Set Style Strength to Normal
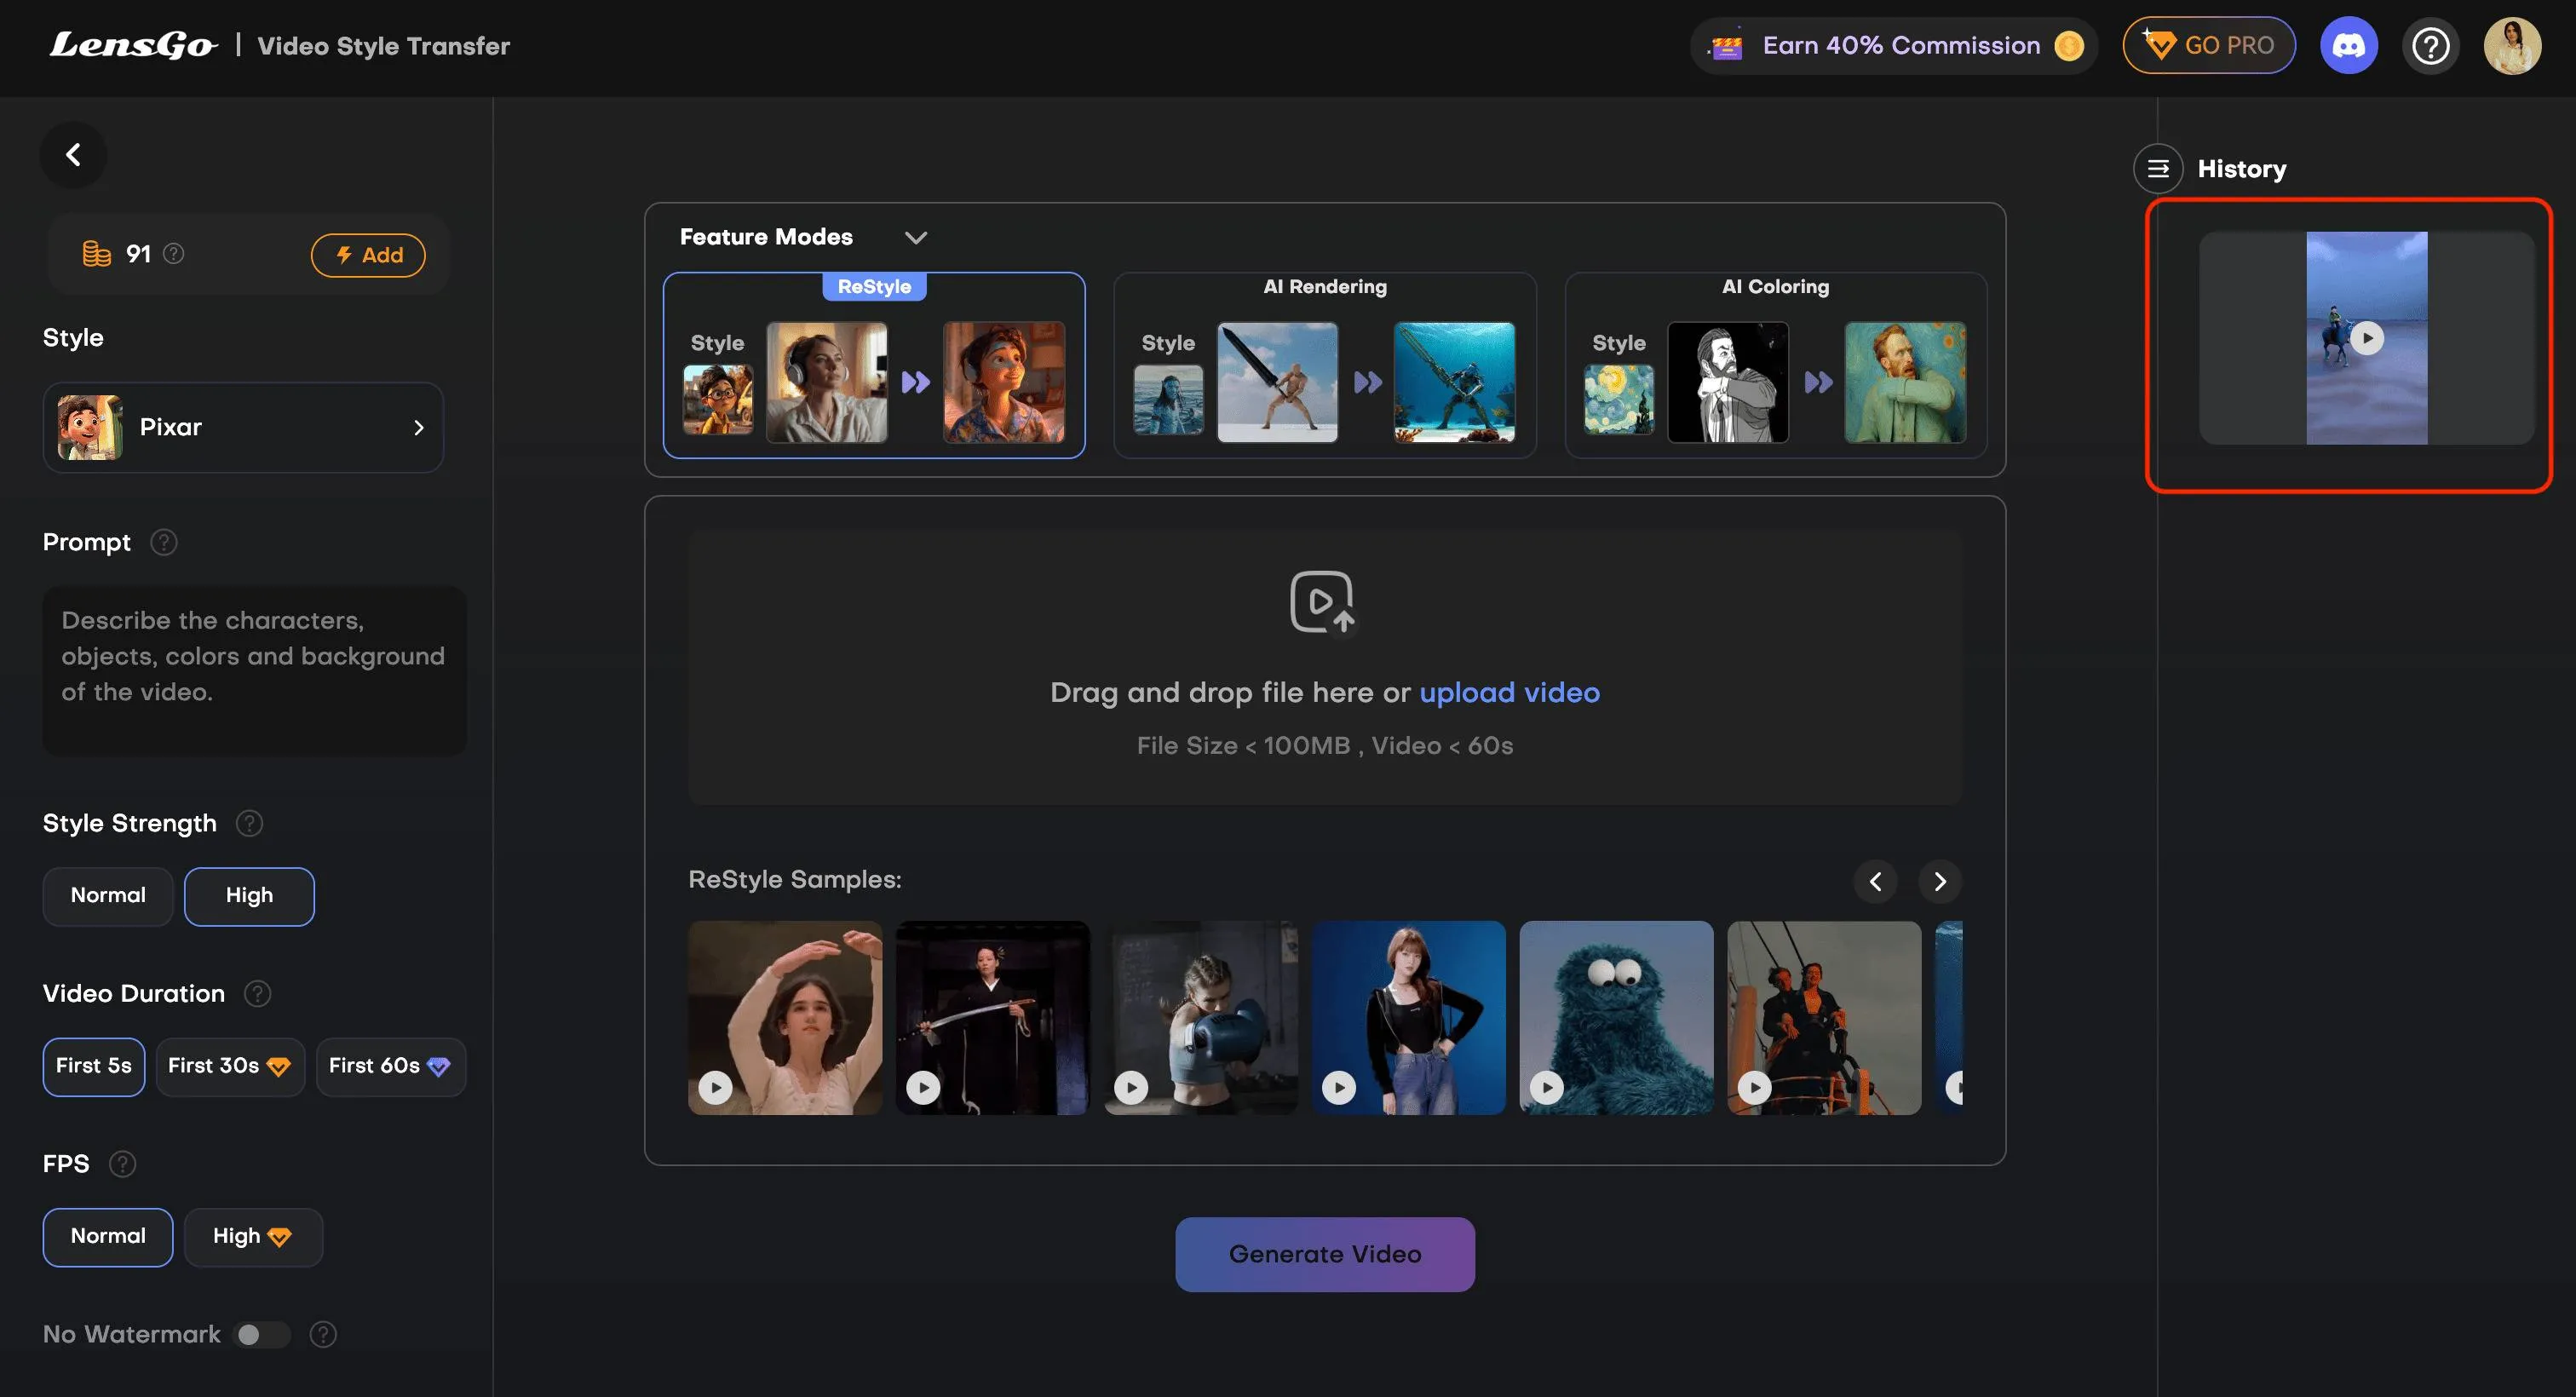 click(x=108, y=896)
